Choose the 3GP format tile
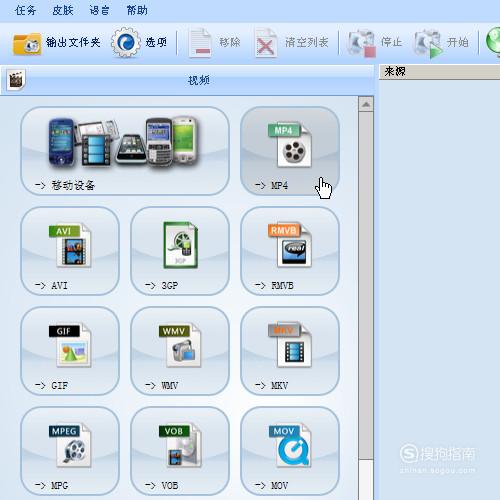The image size is (500, 500). click(x=180, y=251)
